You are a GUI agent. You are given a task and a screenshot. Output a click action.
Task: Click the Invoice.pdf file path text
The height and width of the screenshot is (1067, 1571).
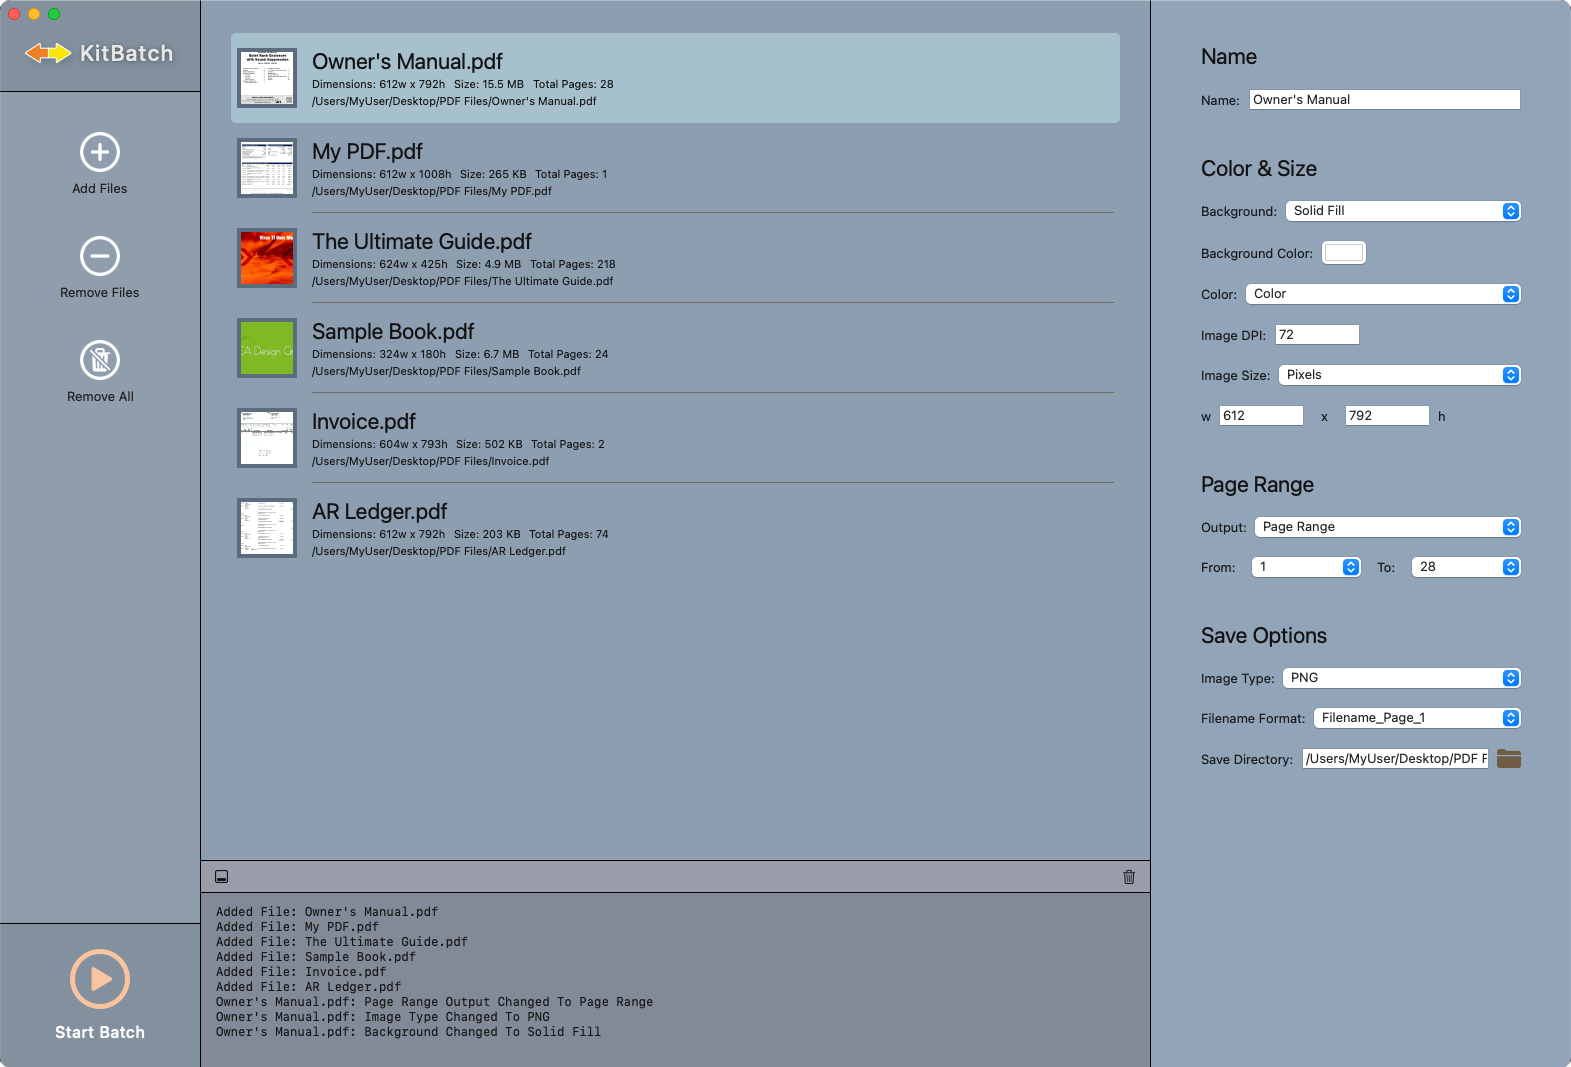point(431,461)
